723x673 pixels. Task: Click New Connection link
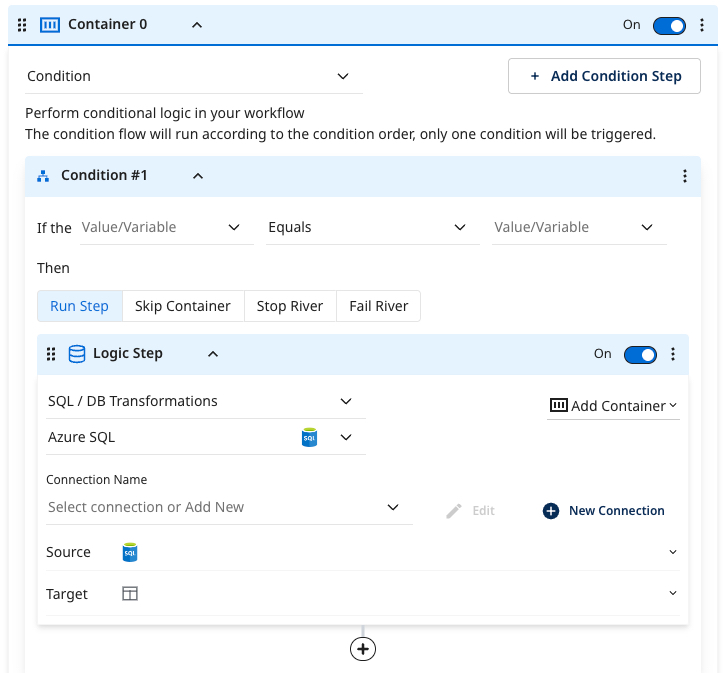[x=604, y=510]
